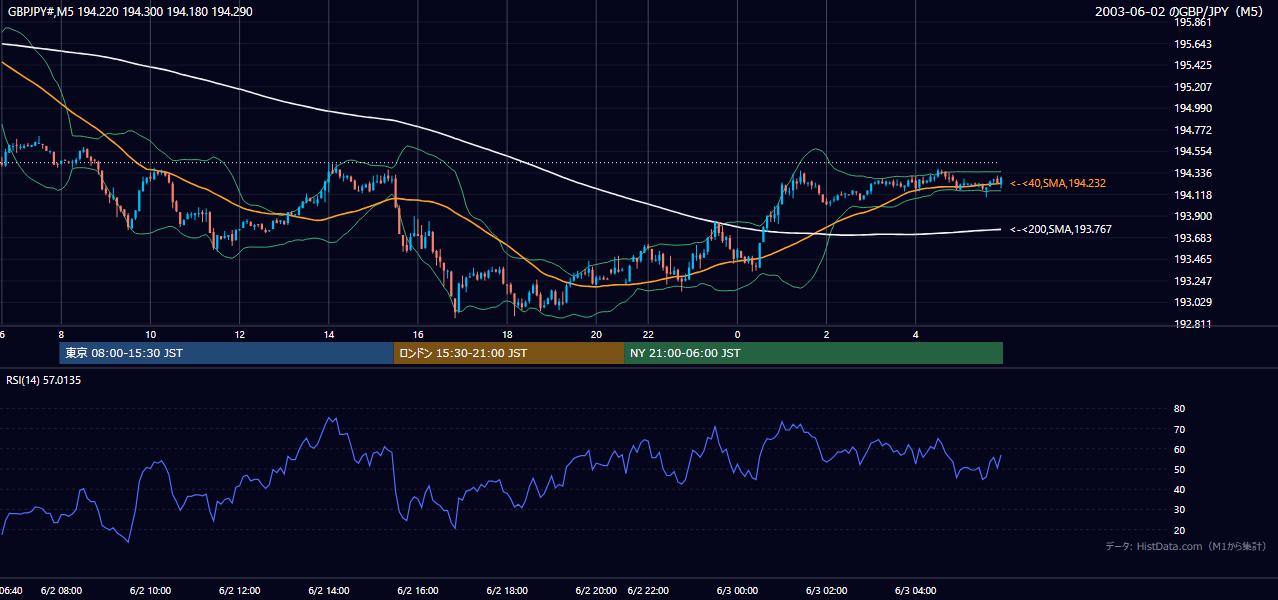Image resolution: width=1278 pixels, height=600 pixels.
Task: Click price axis value 194.336
Action: click(x=1193, y=173)
